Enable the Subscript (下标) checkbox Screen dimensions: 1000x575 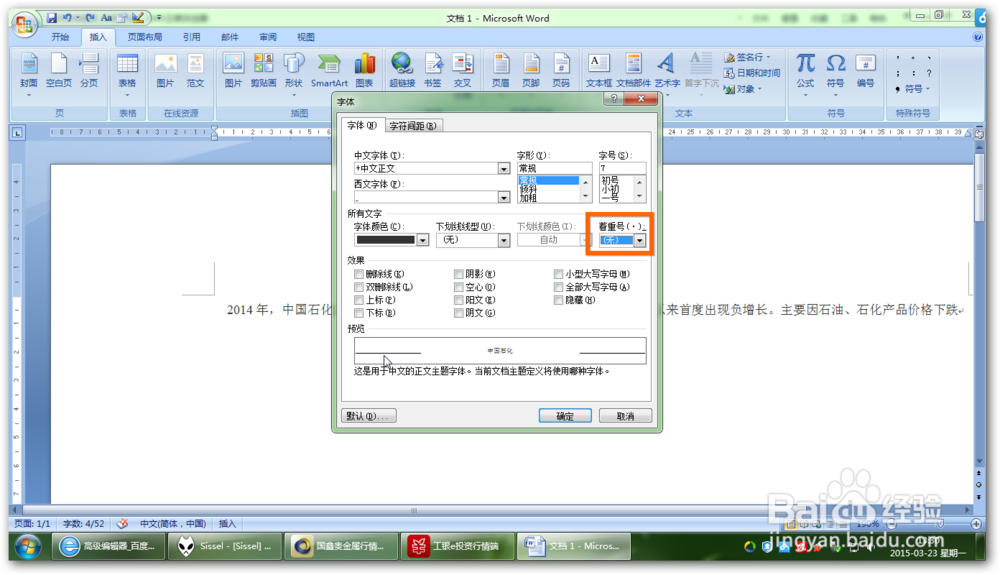[x=358, y=313]
